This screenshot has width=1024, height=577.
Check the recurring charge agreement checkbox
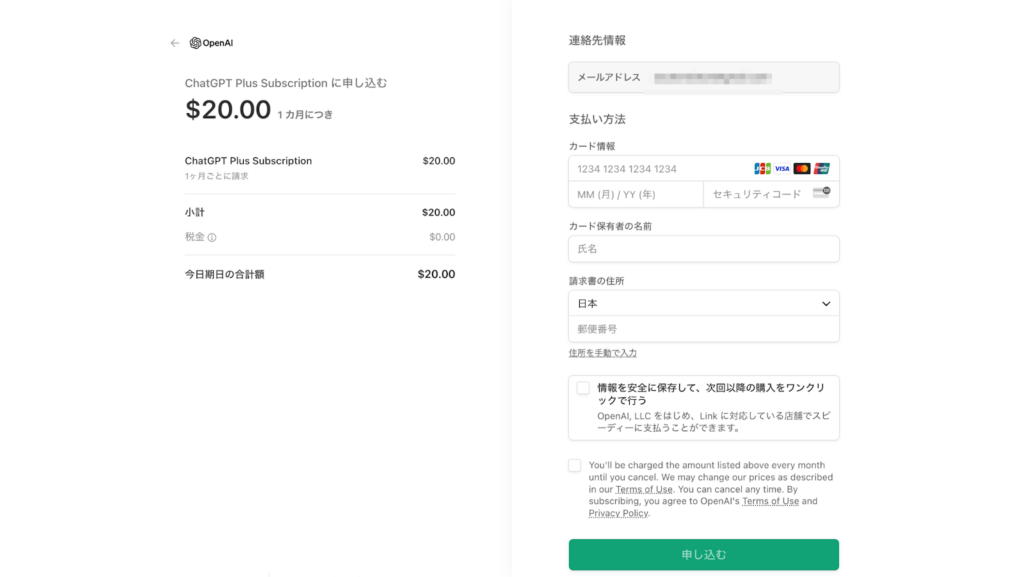tap(575, 465)
